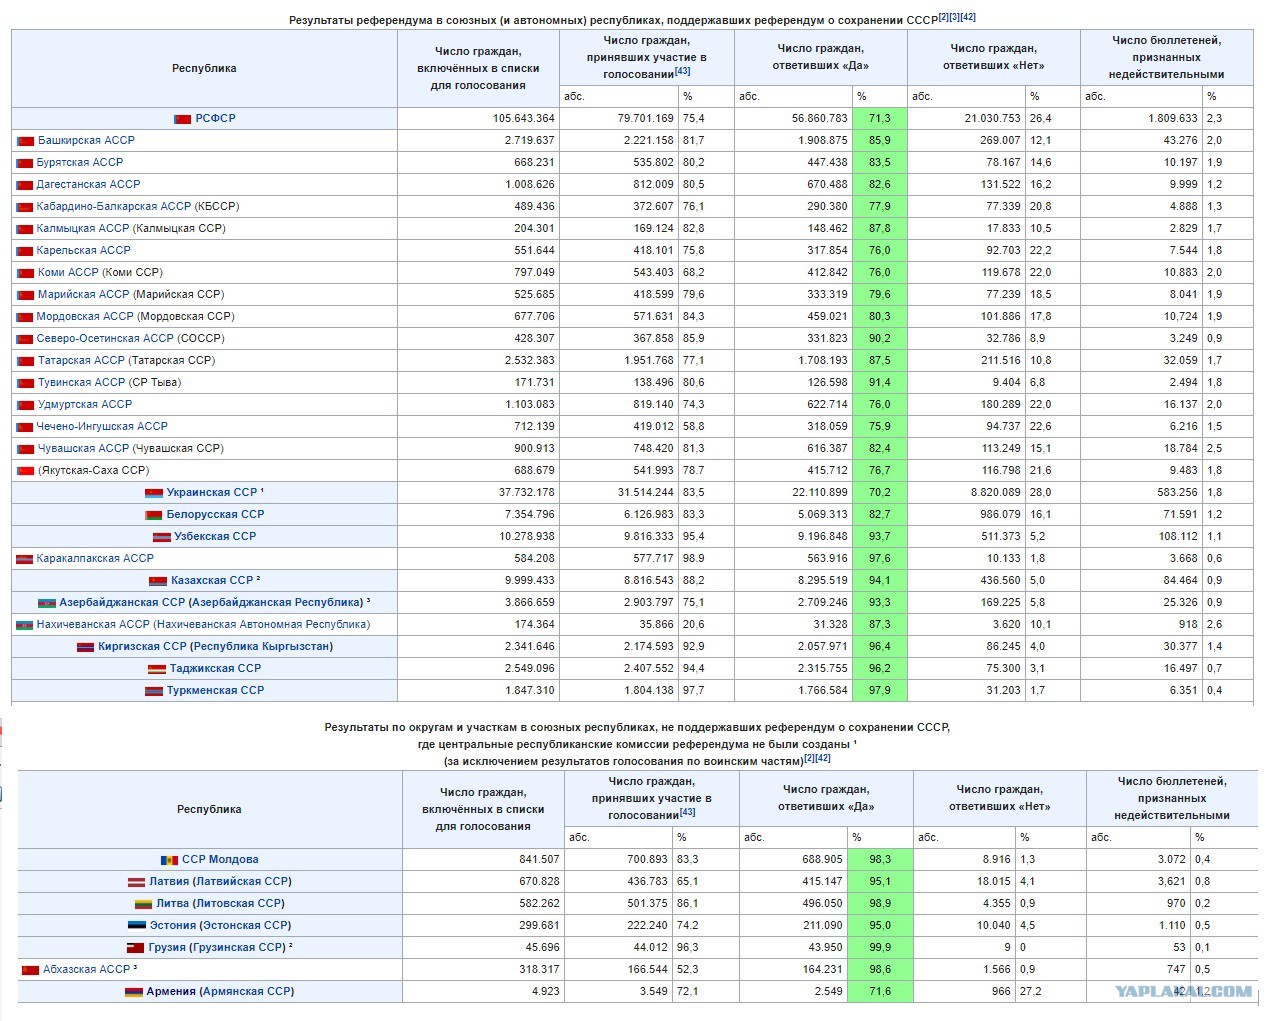Viewport: 1278px width, 1021px height.
Task: Open the Кабардино-Балкарская АССР link
Action: 114,206
